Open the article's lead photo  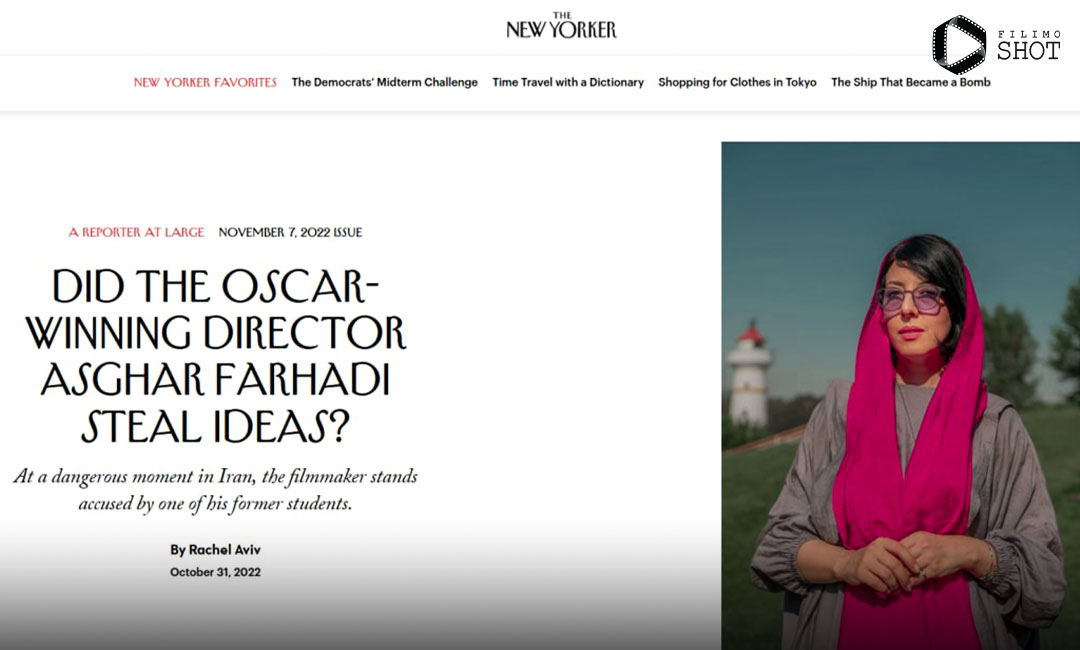pos(900,396)
